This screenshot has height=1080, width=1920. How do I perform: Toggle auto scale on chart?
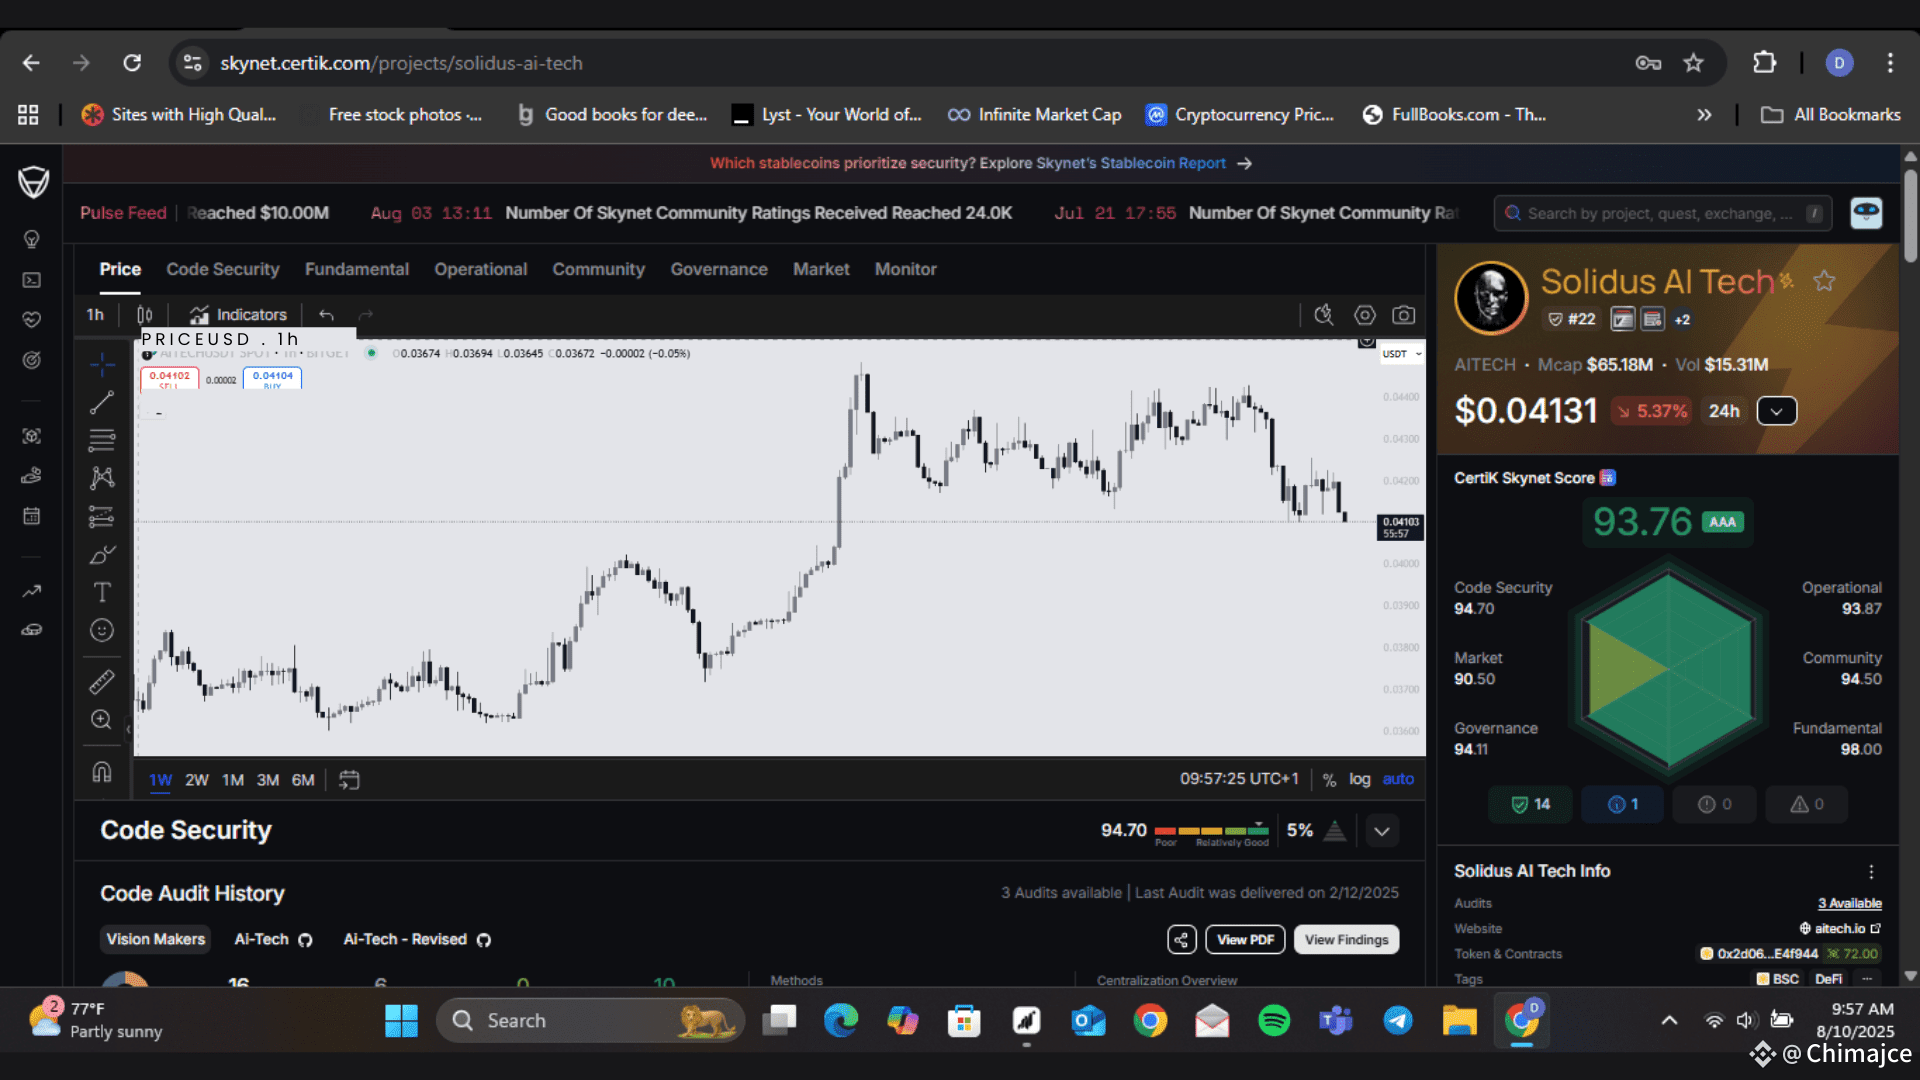point(1398,779)
